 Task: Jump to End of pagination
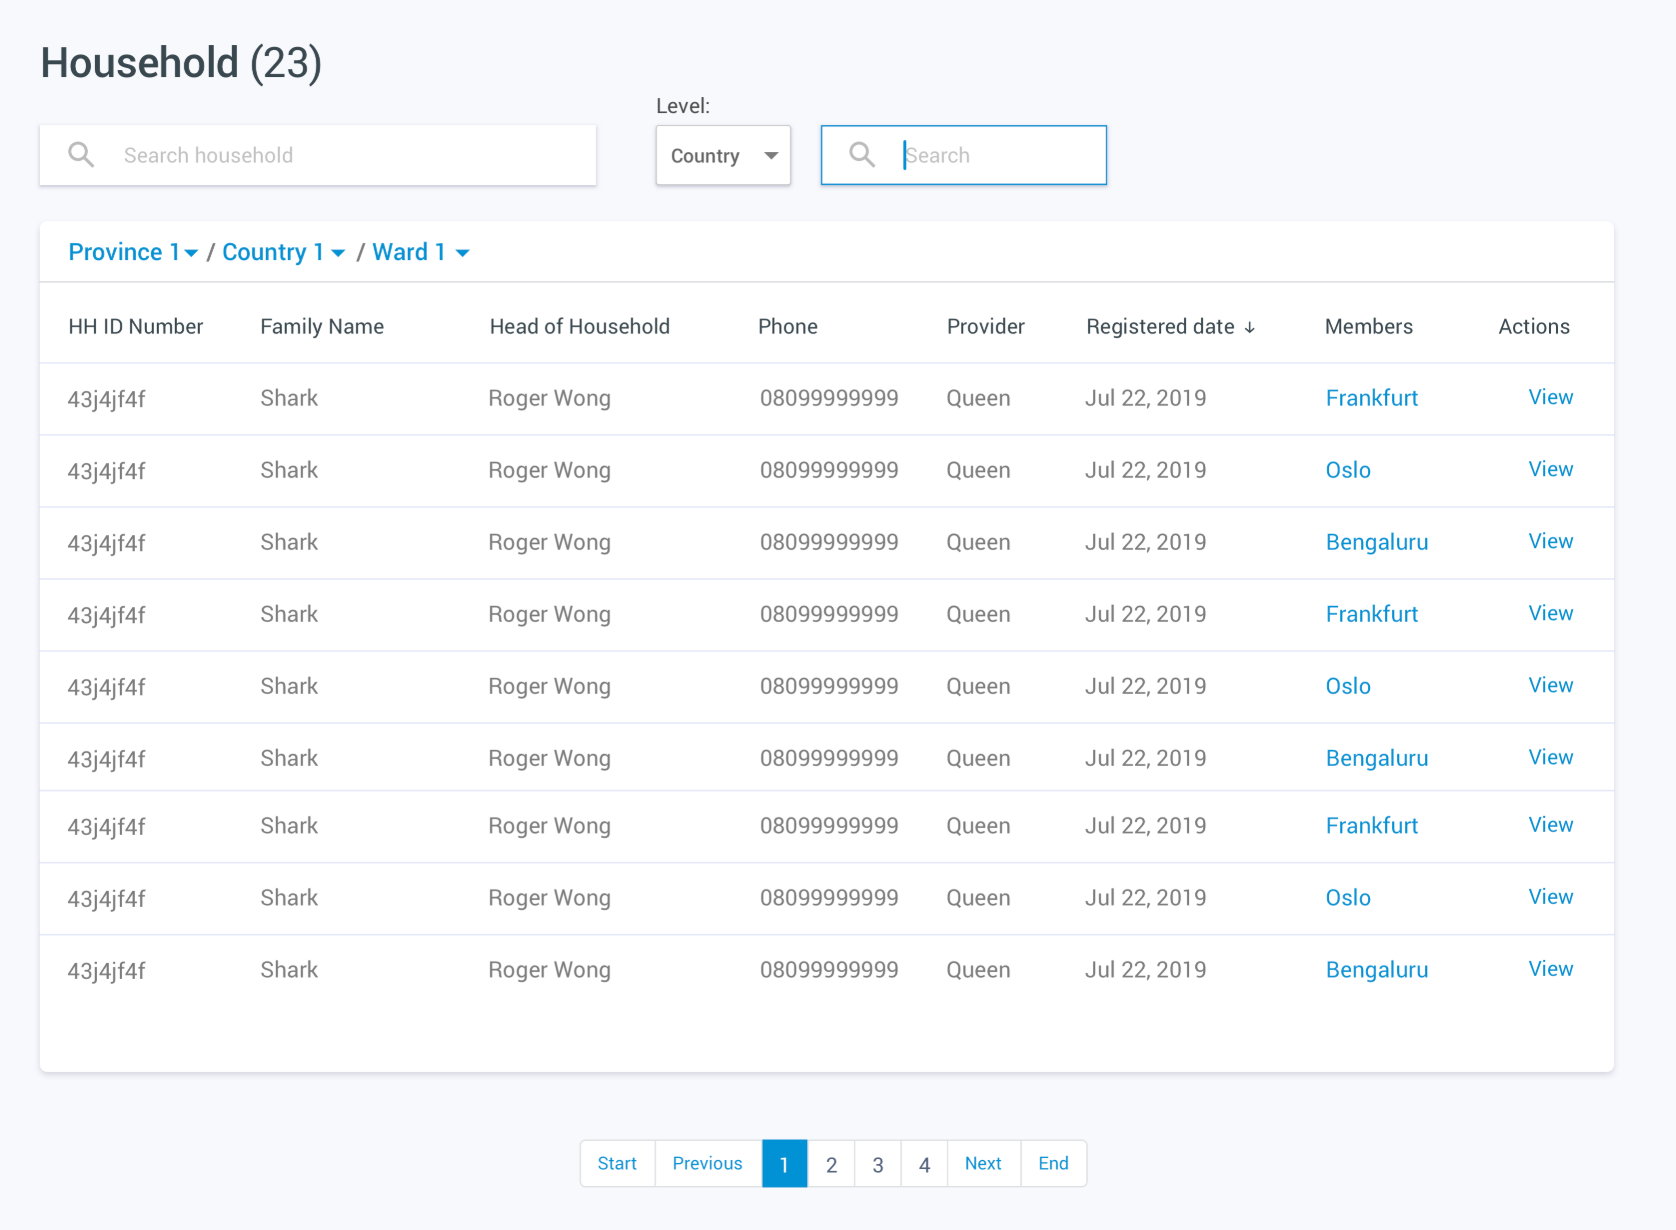pyautogui.click(x=1053, y=1163)
